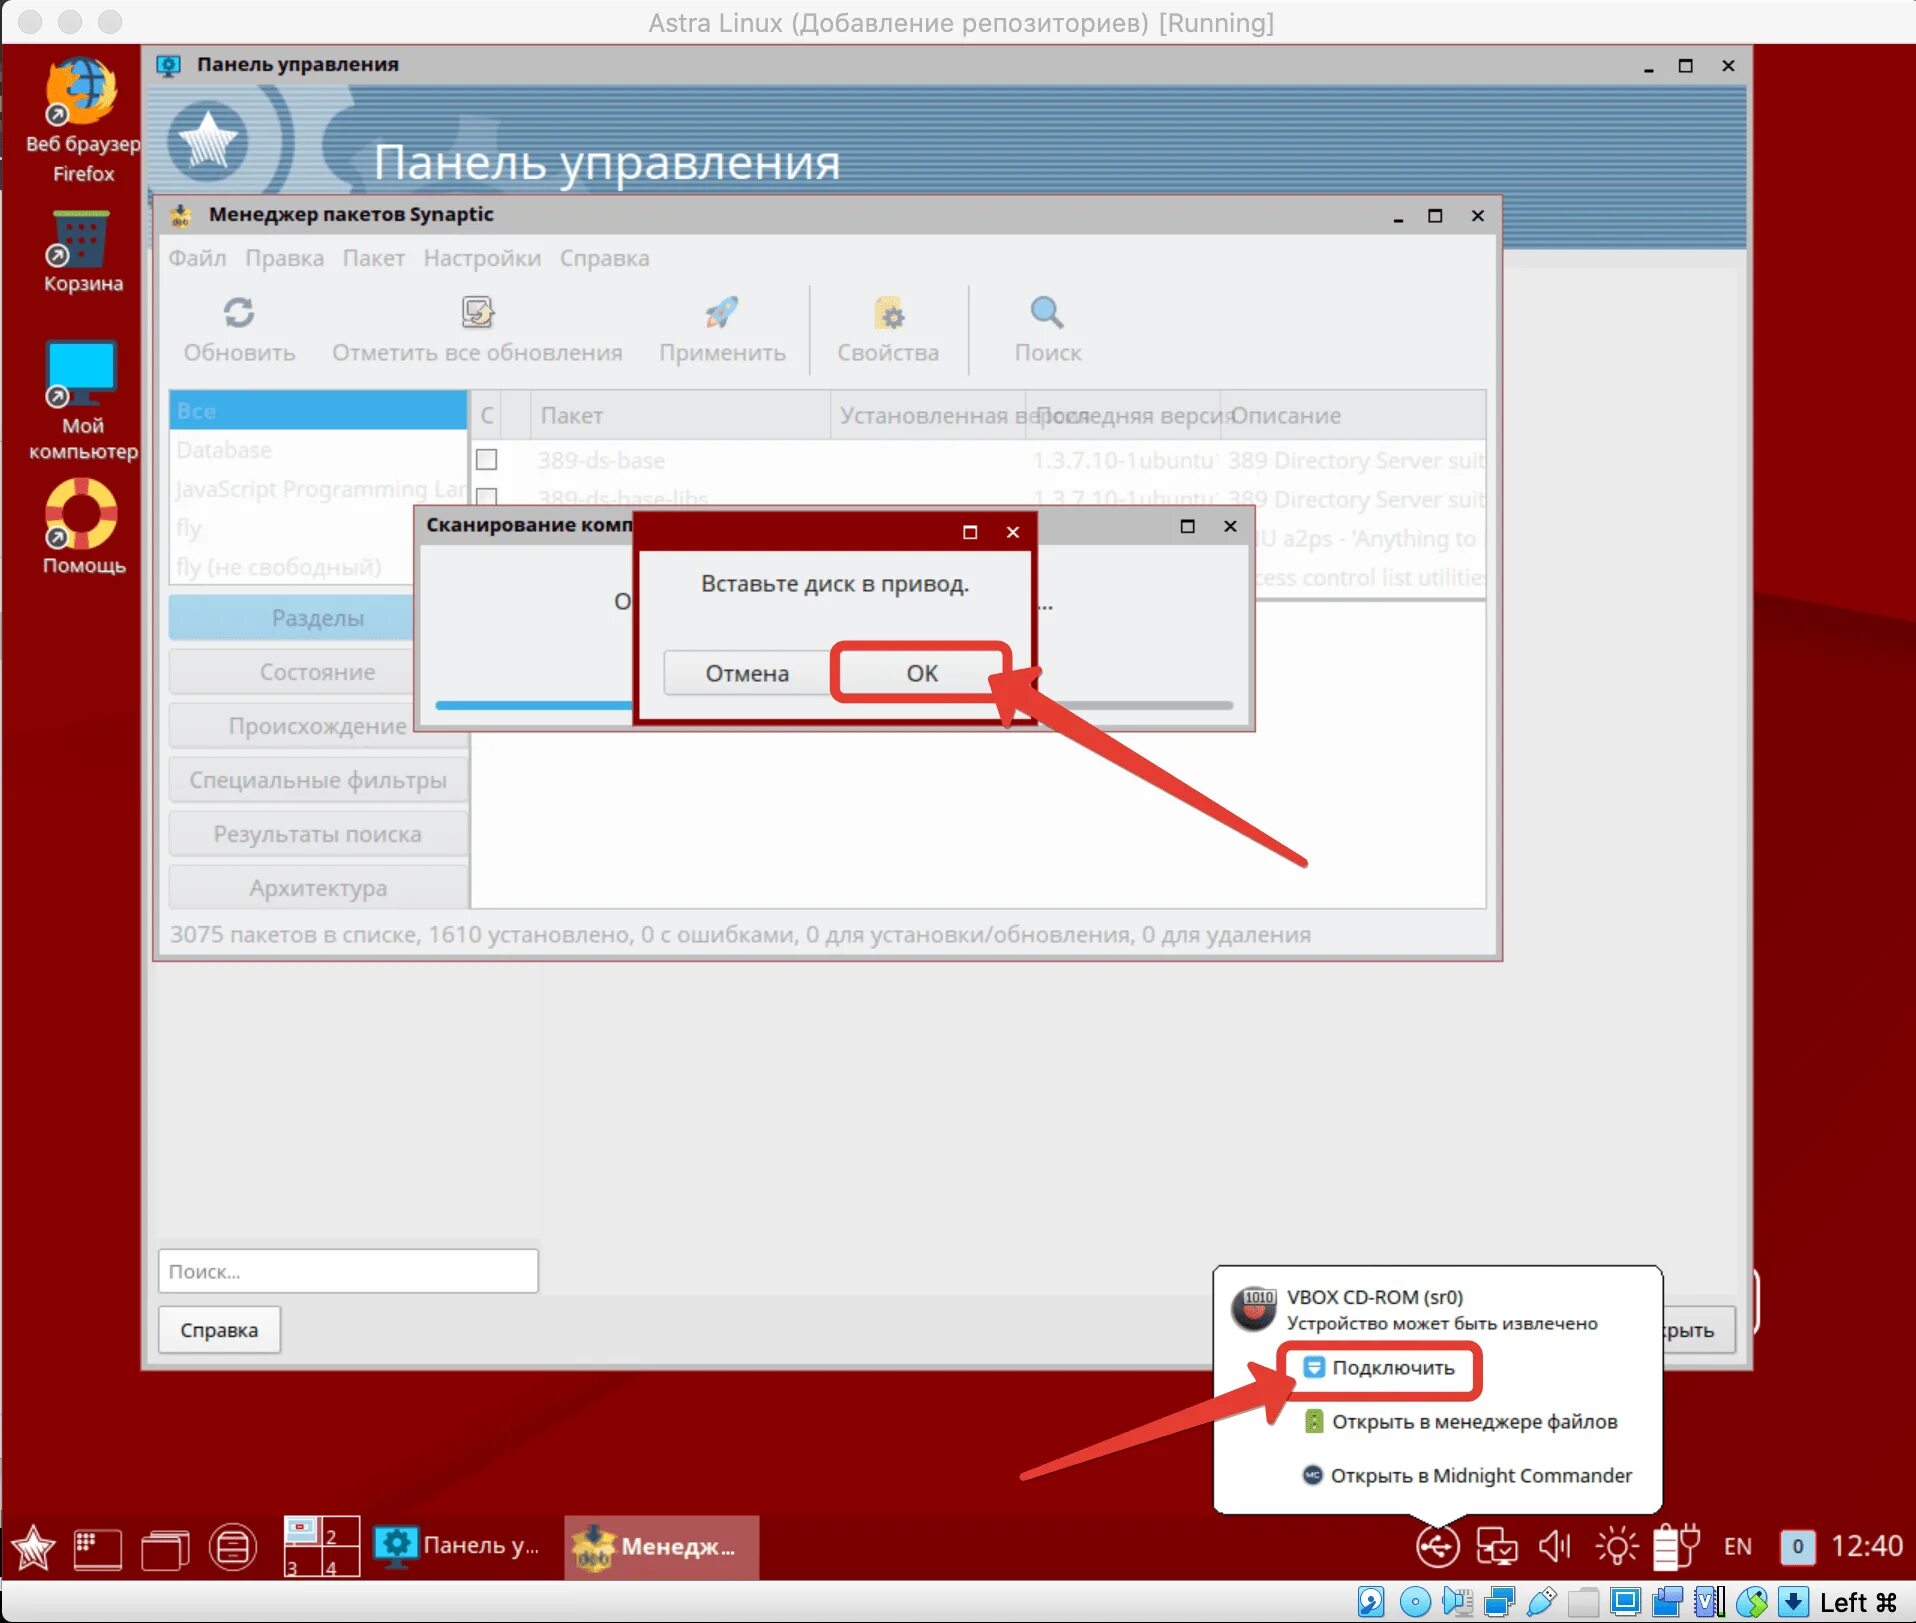Switch to Менеджер пакетов taskbar window
Image resolution: width=1916 pixels, height=1623 pixels.
pos(662,1546)
